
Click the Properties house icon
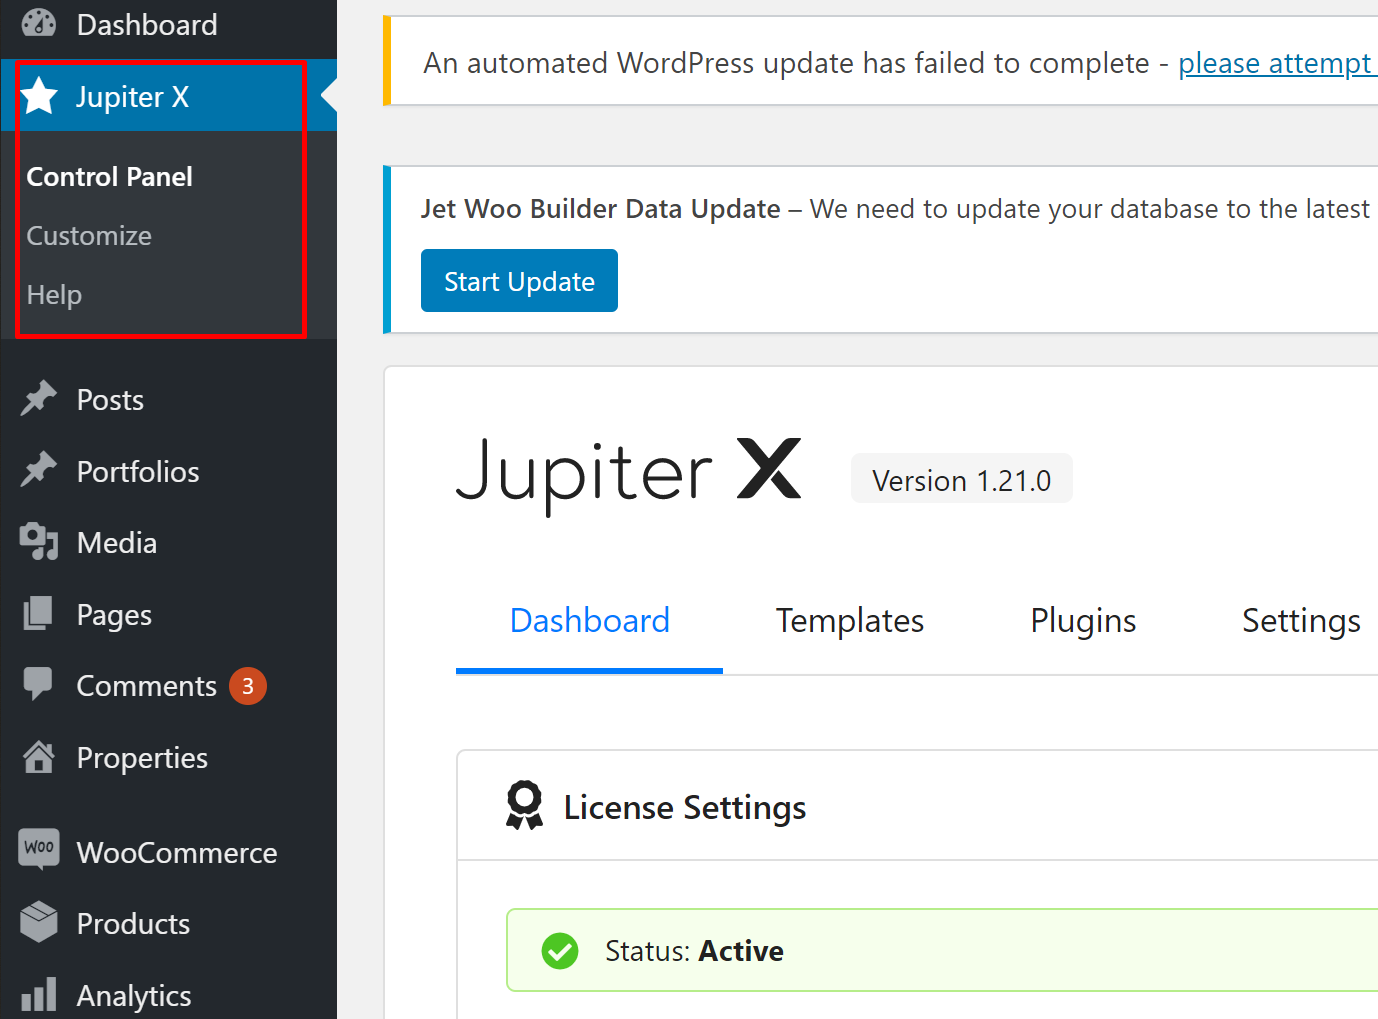click(x=39, y=757)
